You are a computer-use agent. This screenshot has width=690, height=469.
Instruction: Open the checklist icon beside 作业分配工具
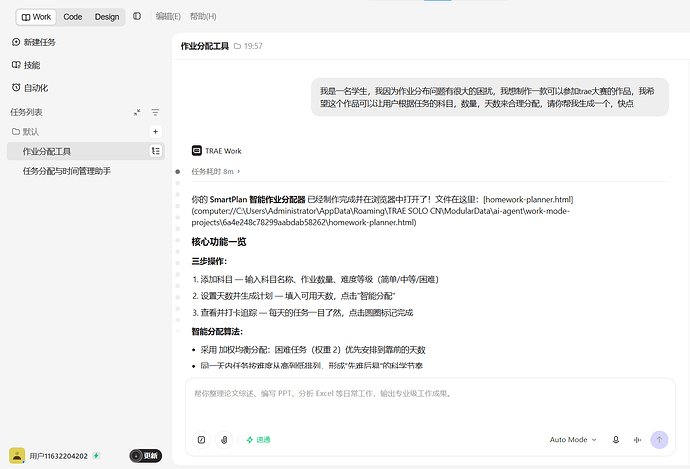[156, 151]
